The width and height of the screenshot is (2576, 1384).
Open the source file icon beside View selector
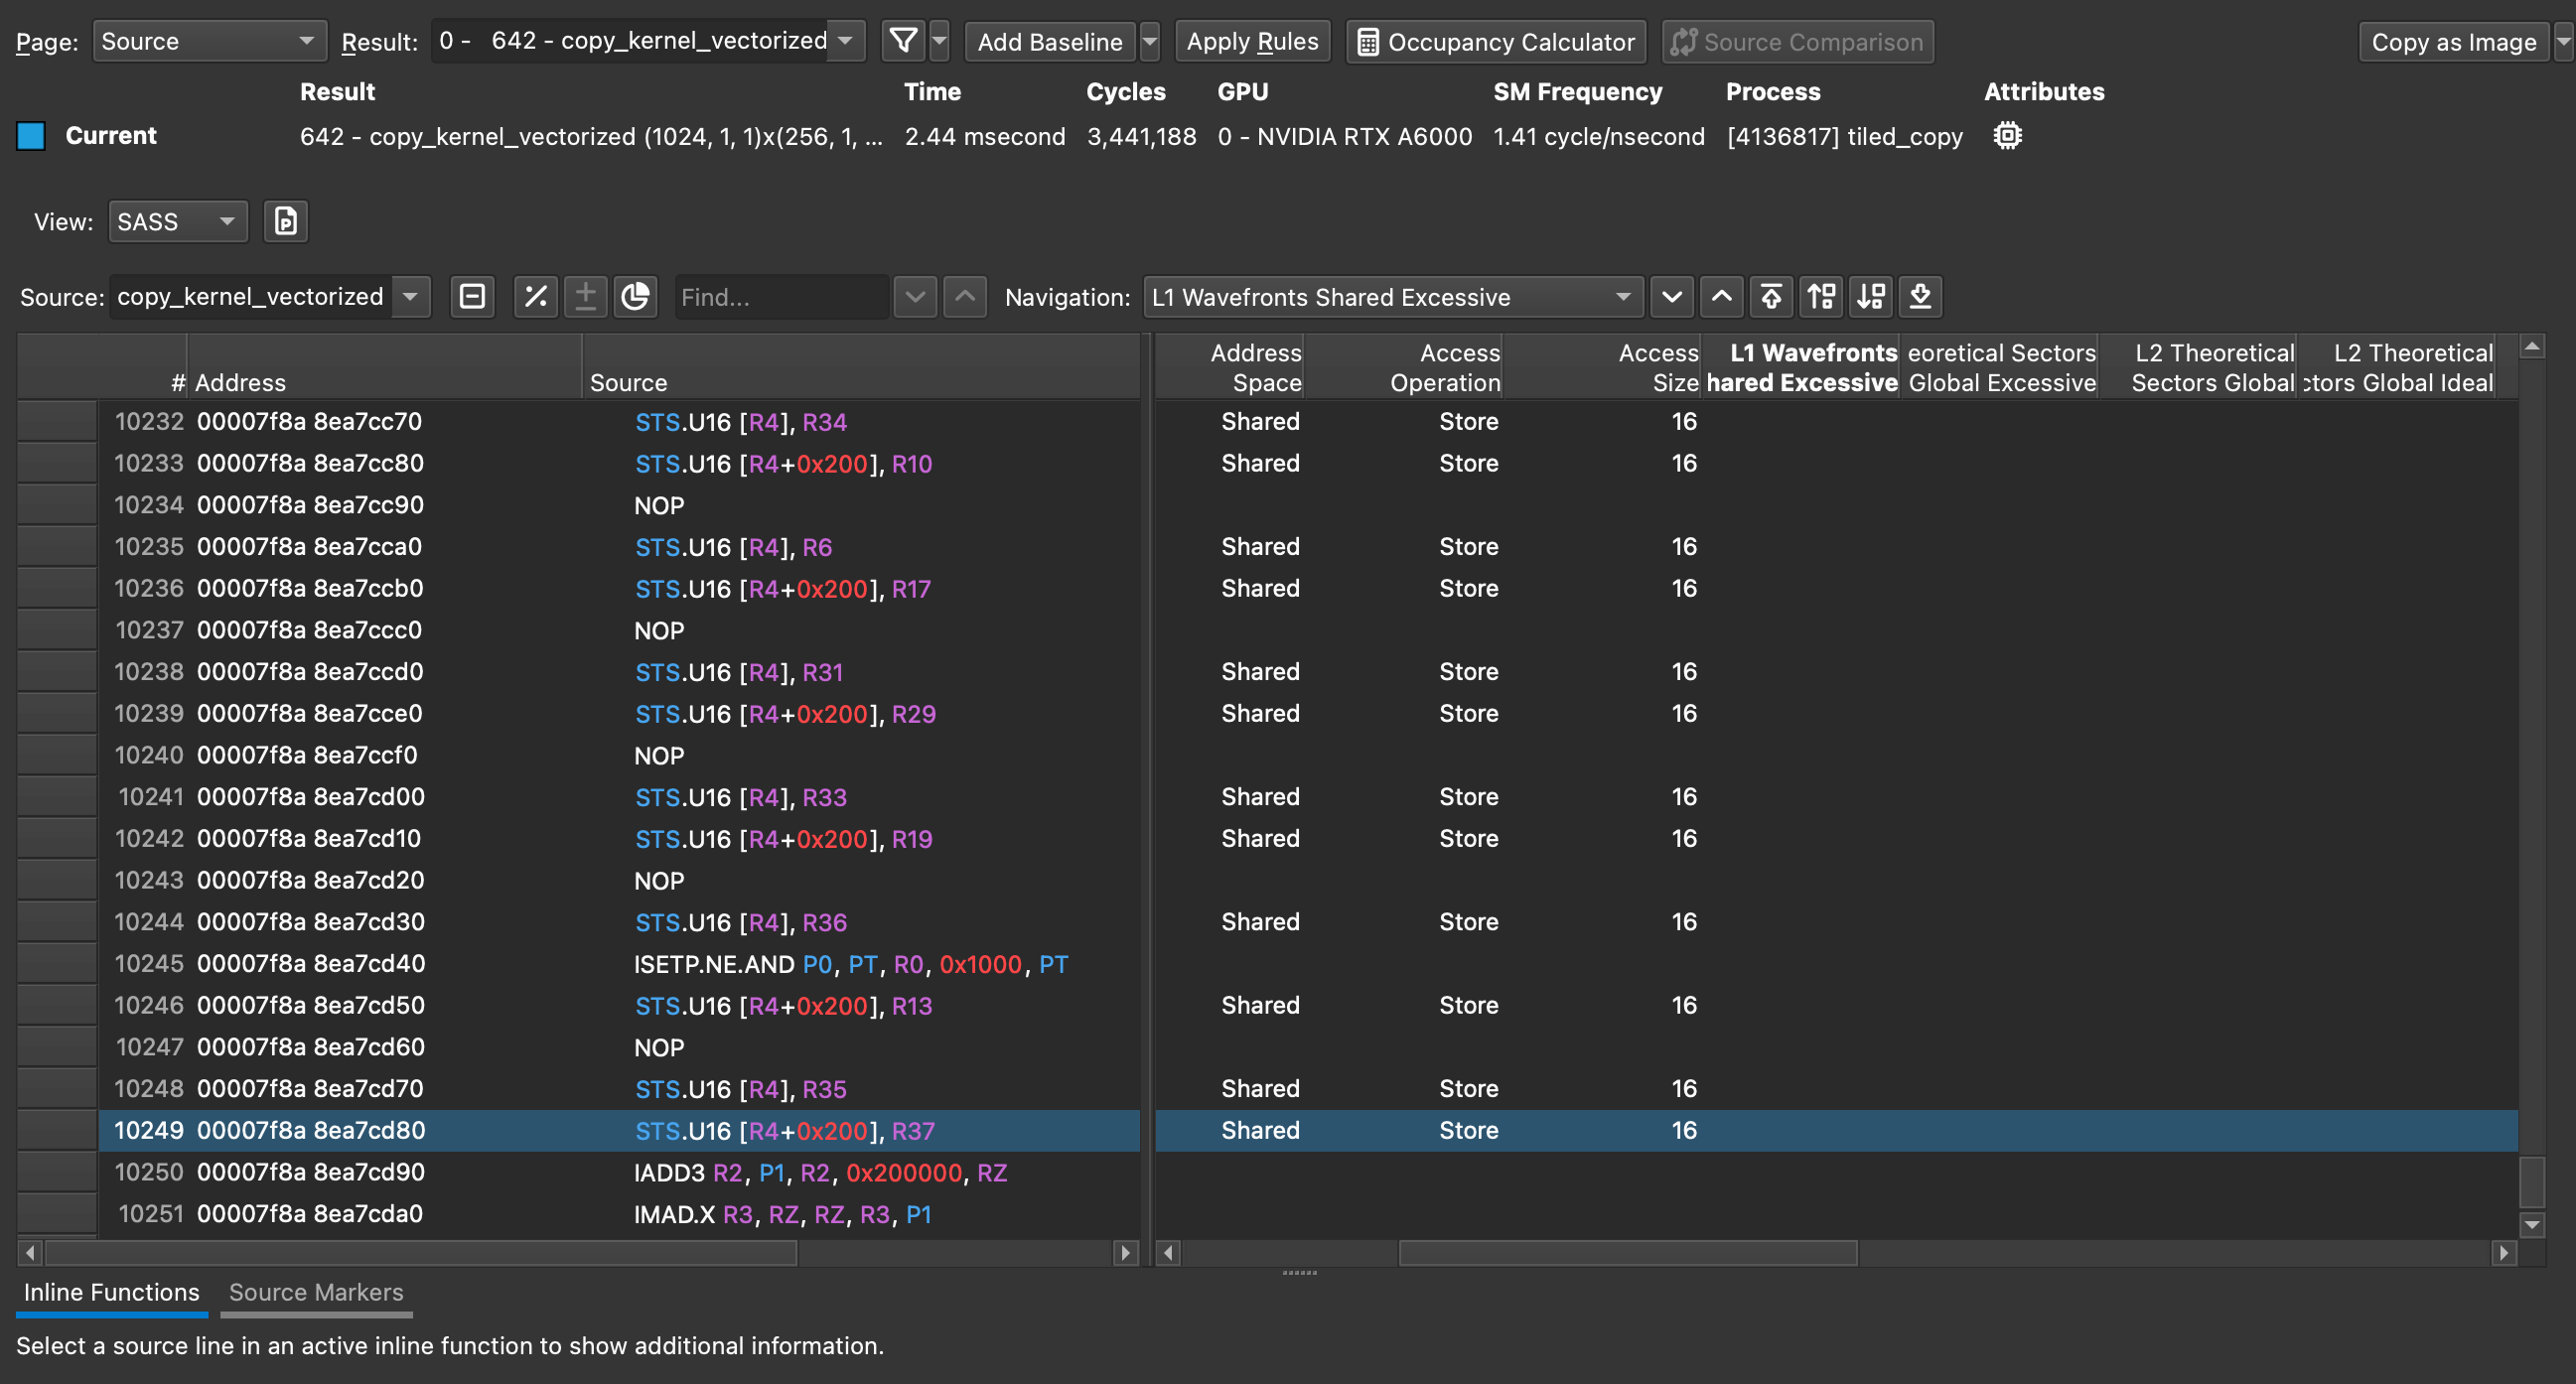pos(286,221)
